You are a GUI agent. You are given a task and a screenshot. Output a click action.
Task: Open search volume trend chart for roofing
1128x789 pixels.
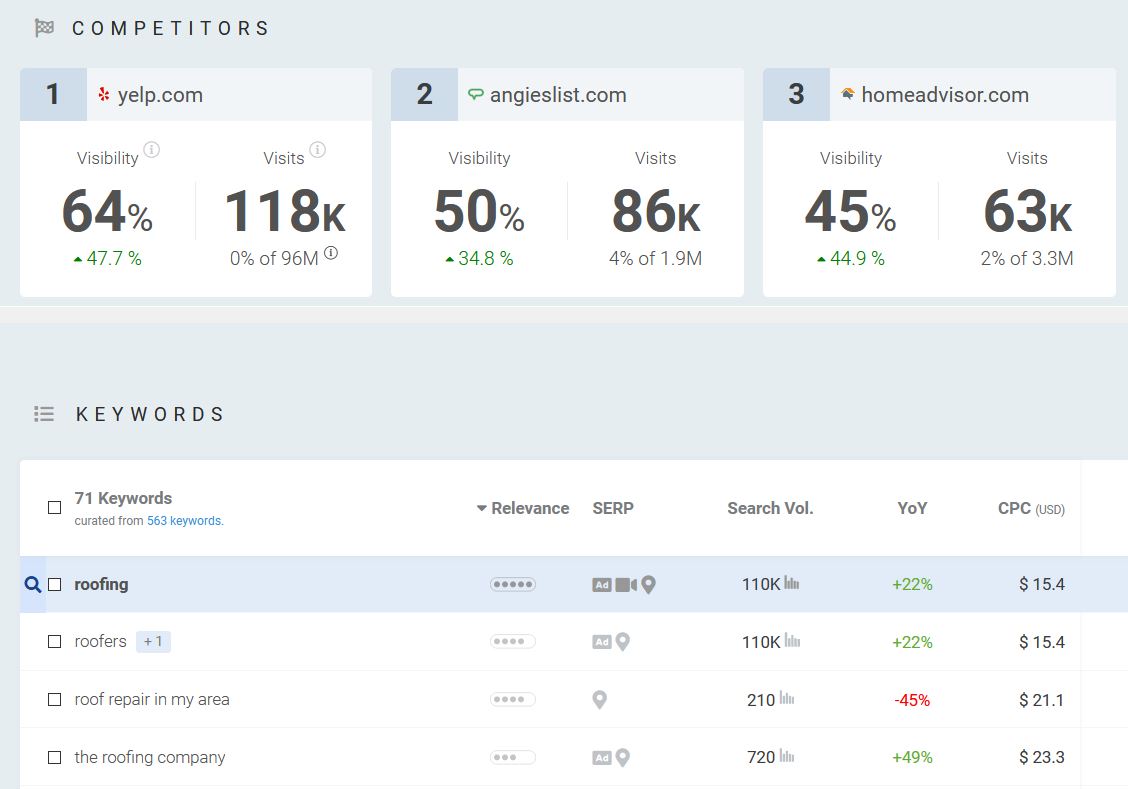click(x=791, y=583)
